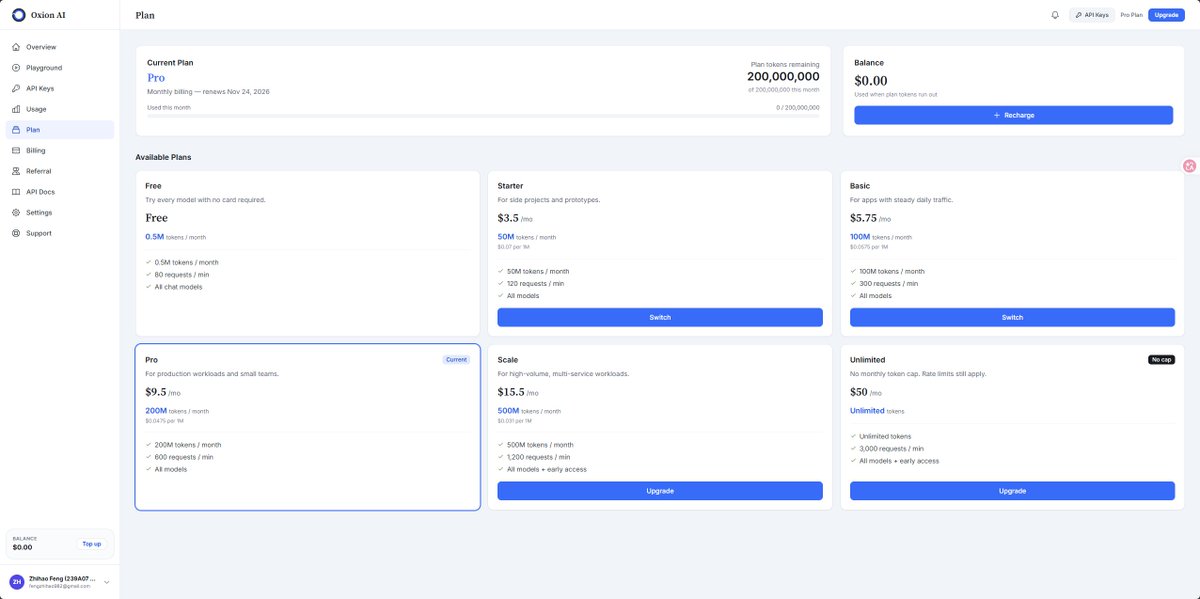Upgrade to the Scale plan
Viewport: 1200px width, 599px height.
click(660, 491)
